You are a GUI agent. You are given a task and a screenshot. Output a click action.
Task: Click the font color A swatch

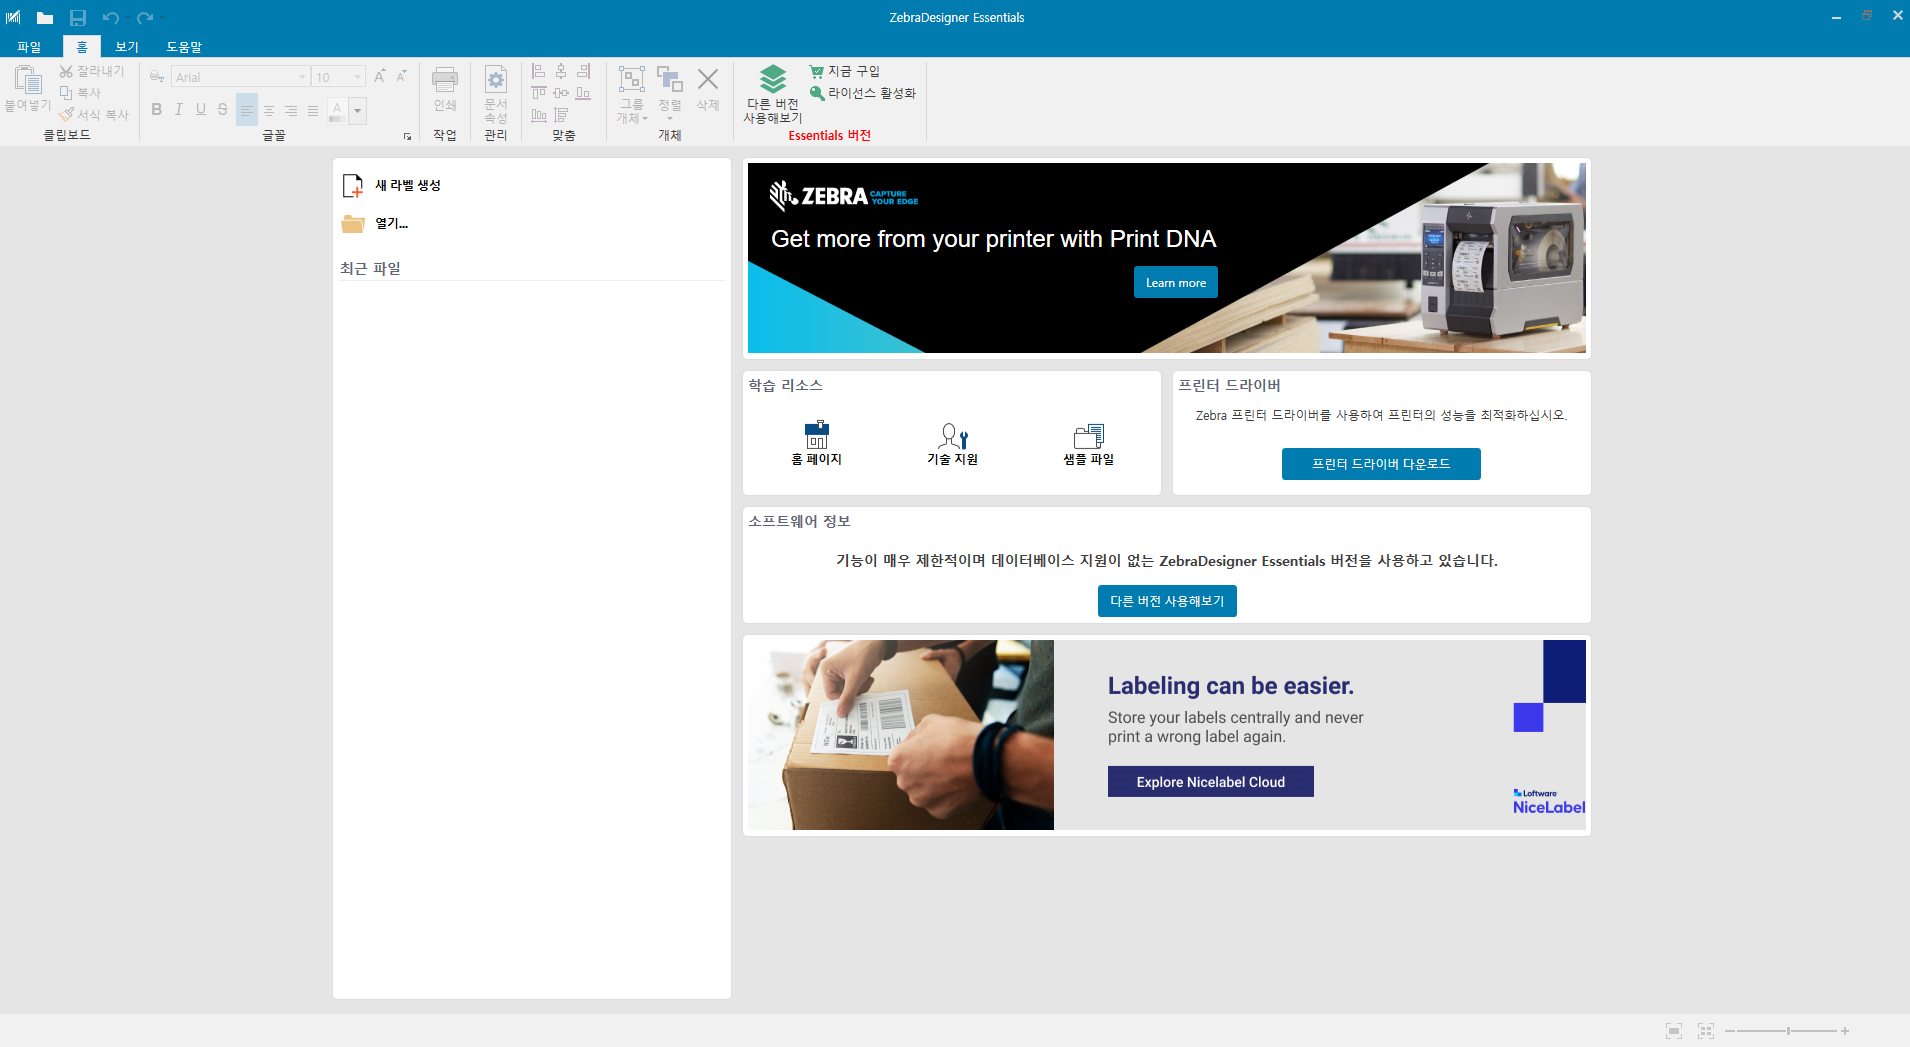tap(337, 110)
